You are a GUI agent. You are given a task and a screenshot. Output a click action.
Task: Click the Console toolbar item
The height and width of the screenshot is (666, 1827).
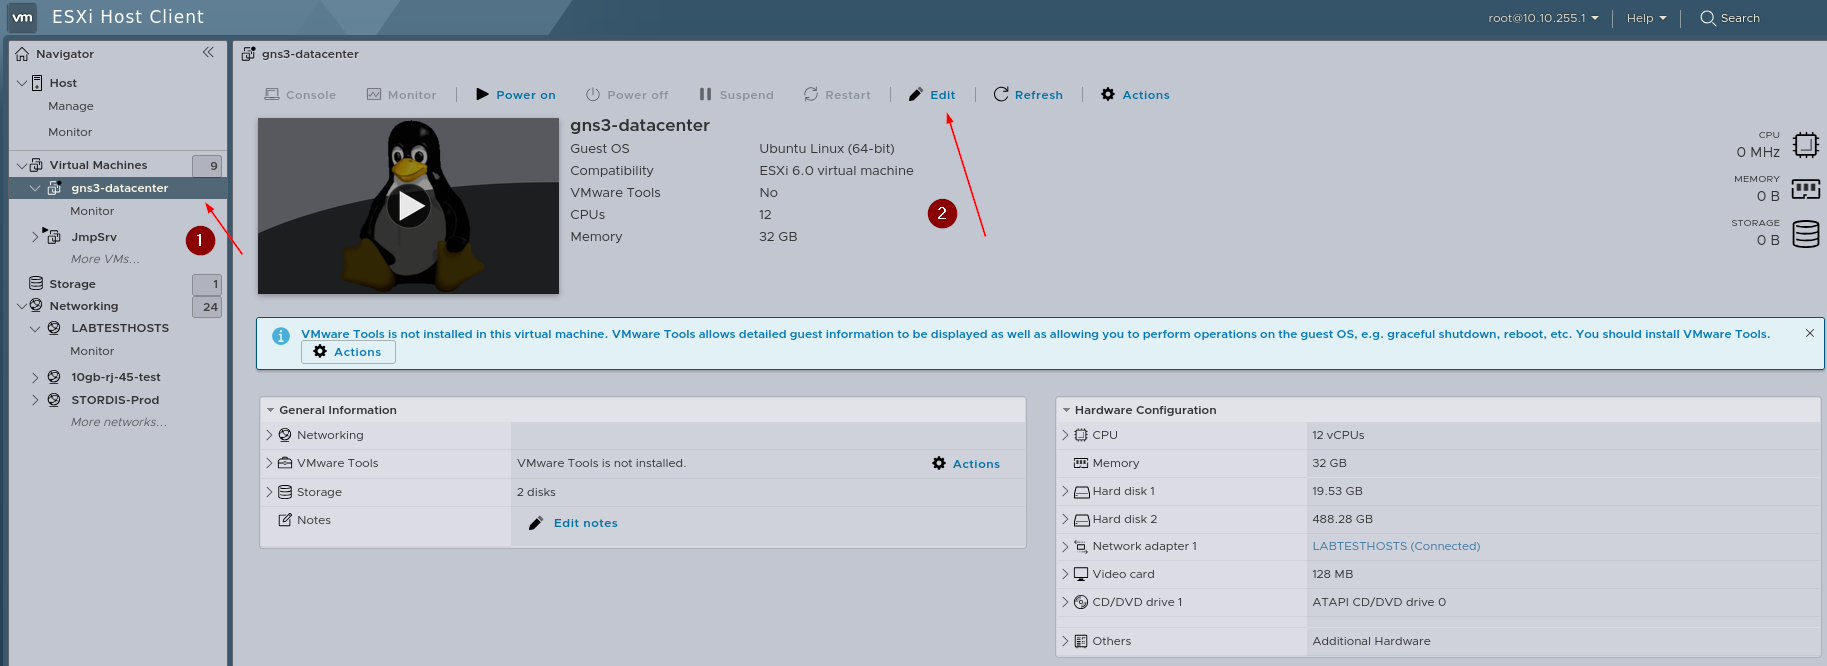pos(300,95)
